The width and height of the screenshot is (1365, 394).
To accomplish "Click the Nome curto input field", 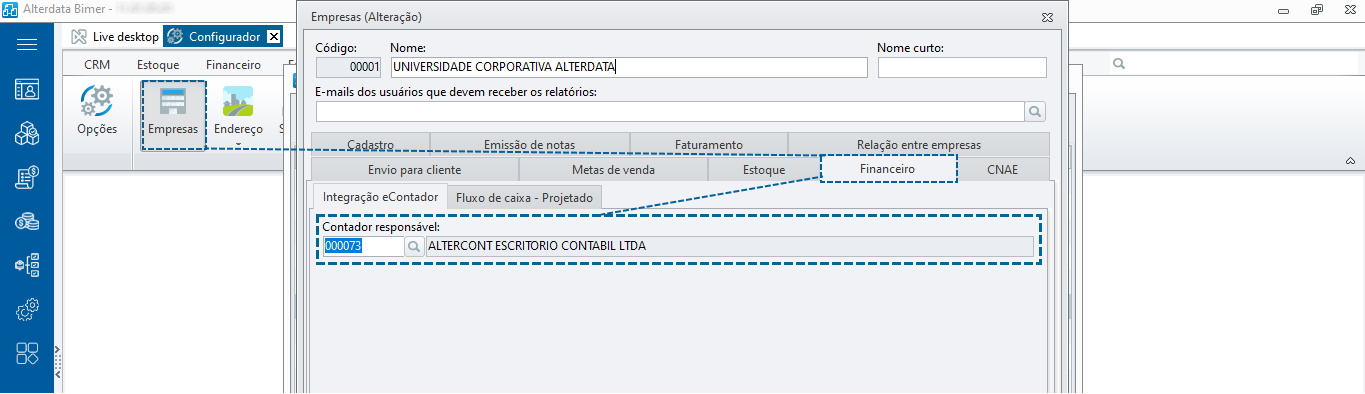I will click(x=962, y=67).
